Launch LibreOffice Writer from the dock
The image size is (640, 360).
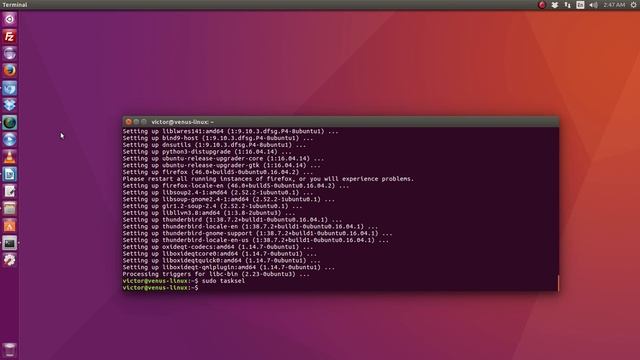pyautogui.click(x=9, y=174)
